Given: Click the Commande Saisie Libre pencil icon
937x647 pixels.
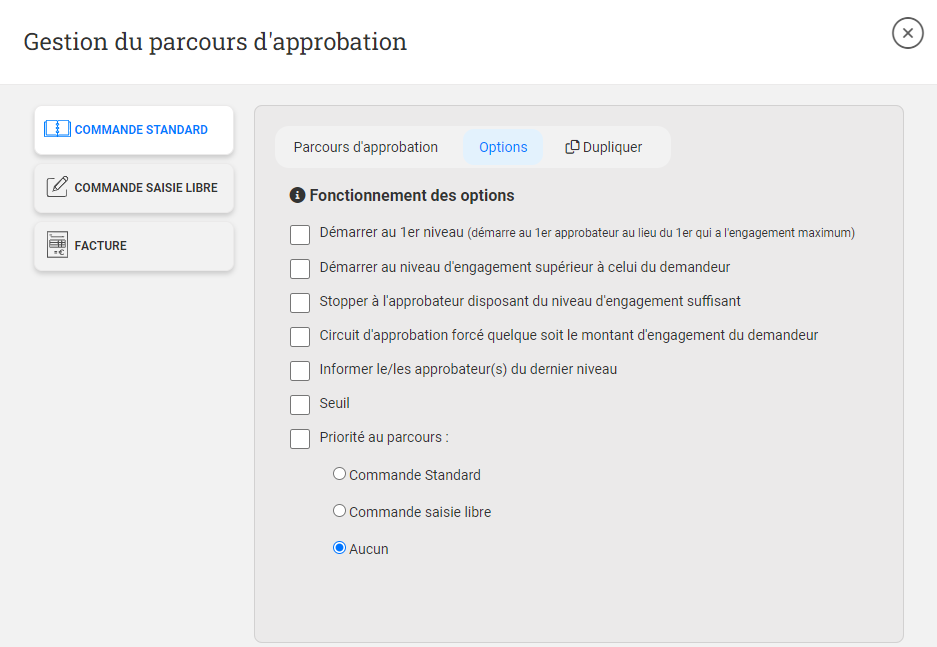Looking at the screenshot, I should (58, 187).
